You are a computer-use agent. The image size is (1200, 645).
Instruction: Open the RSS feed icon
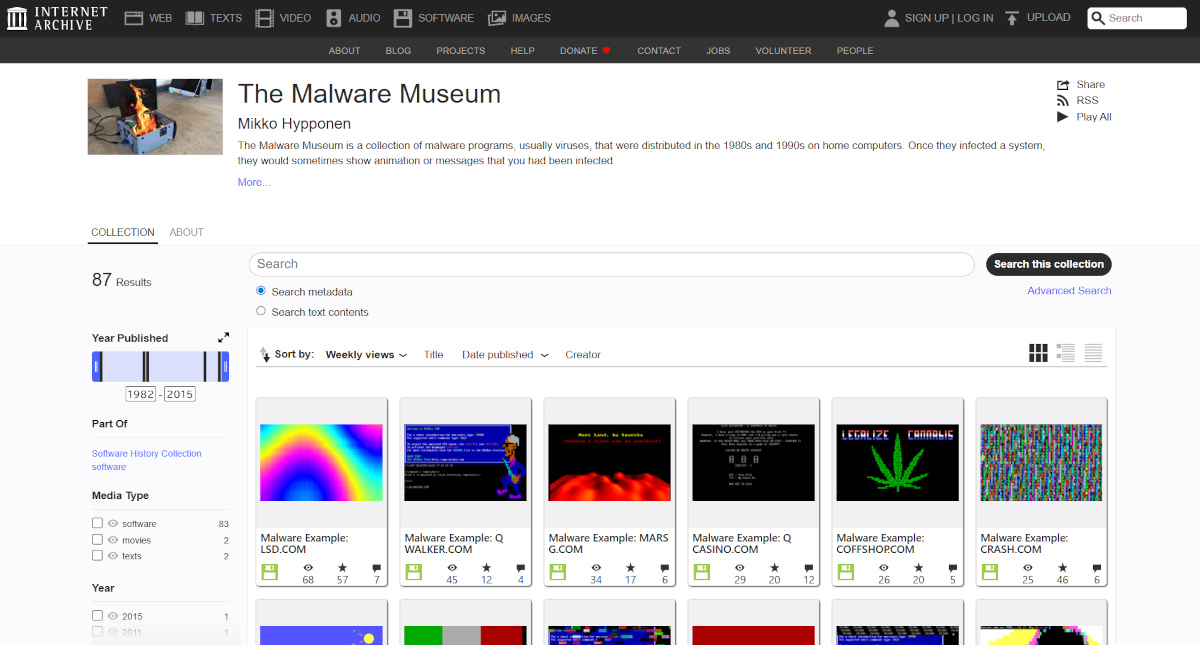(x=1063, y=101)
